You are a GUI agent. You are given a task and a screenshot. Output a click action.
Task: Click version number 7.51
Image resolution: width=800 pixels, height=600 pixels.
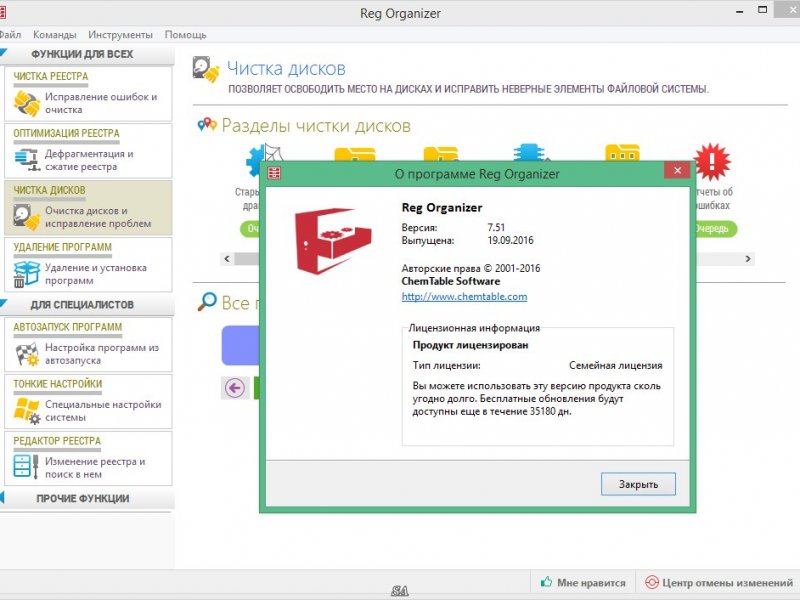point(496,228)
